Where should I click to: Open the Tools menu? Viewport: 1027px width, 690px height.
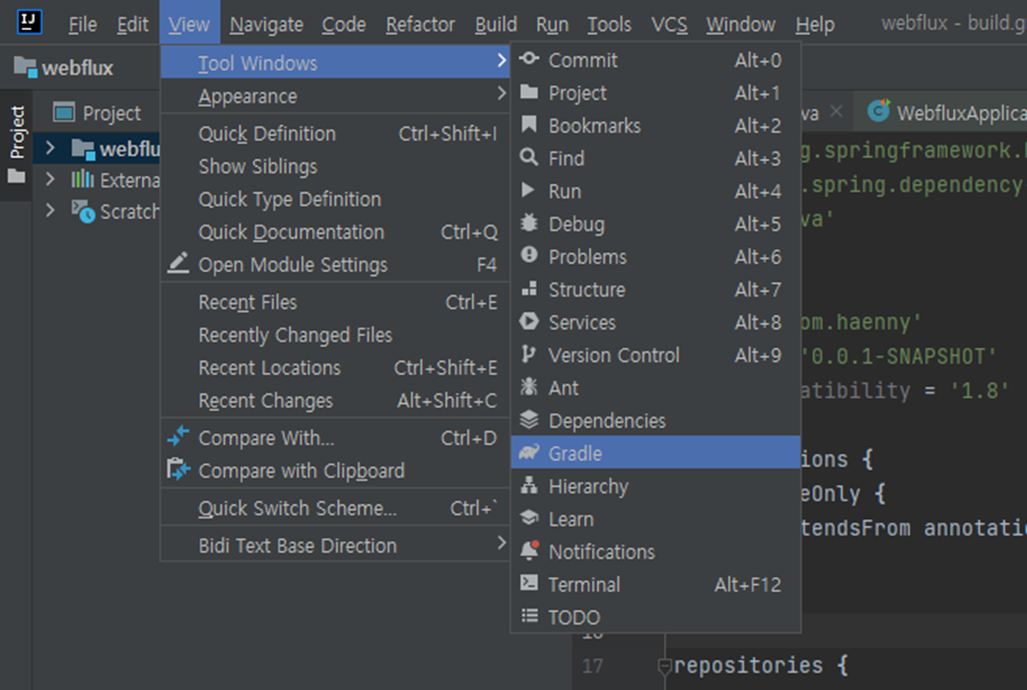609,25
